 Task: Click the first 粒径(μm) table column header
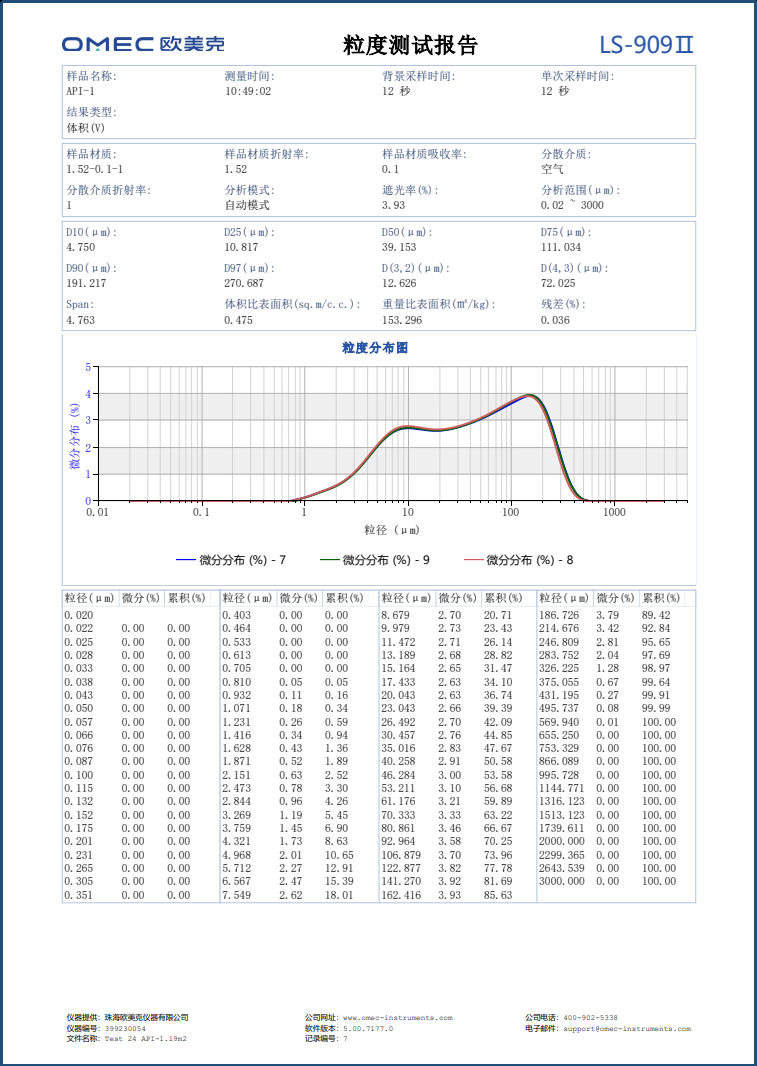click(x=90, y=598)
